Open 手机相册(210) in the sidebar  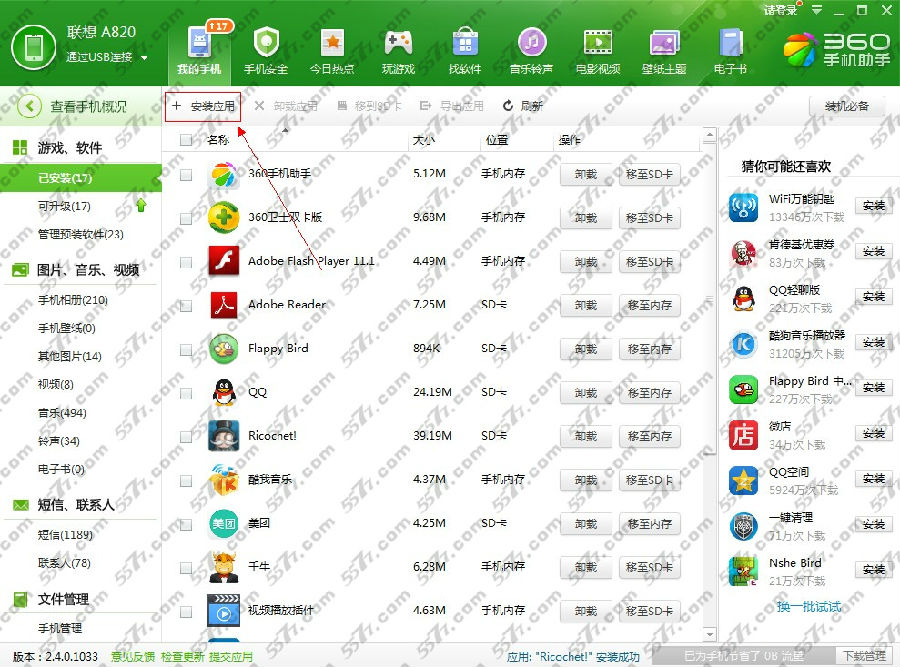coord(73,300)
